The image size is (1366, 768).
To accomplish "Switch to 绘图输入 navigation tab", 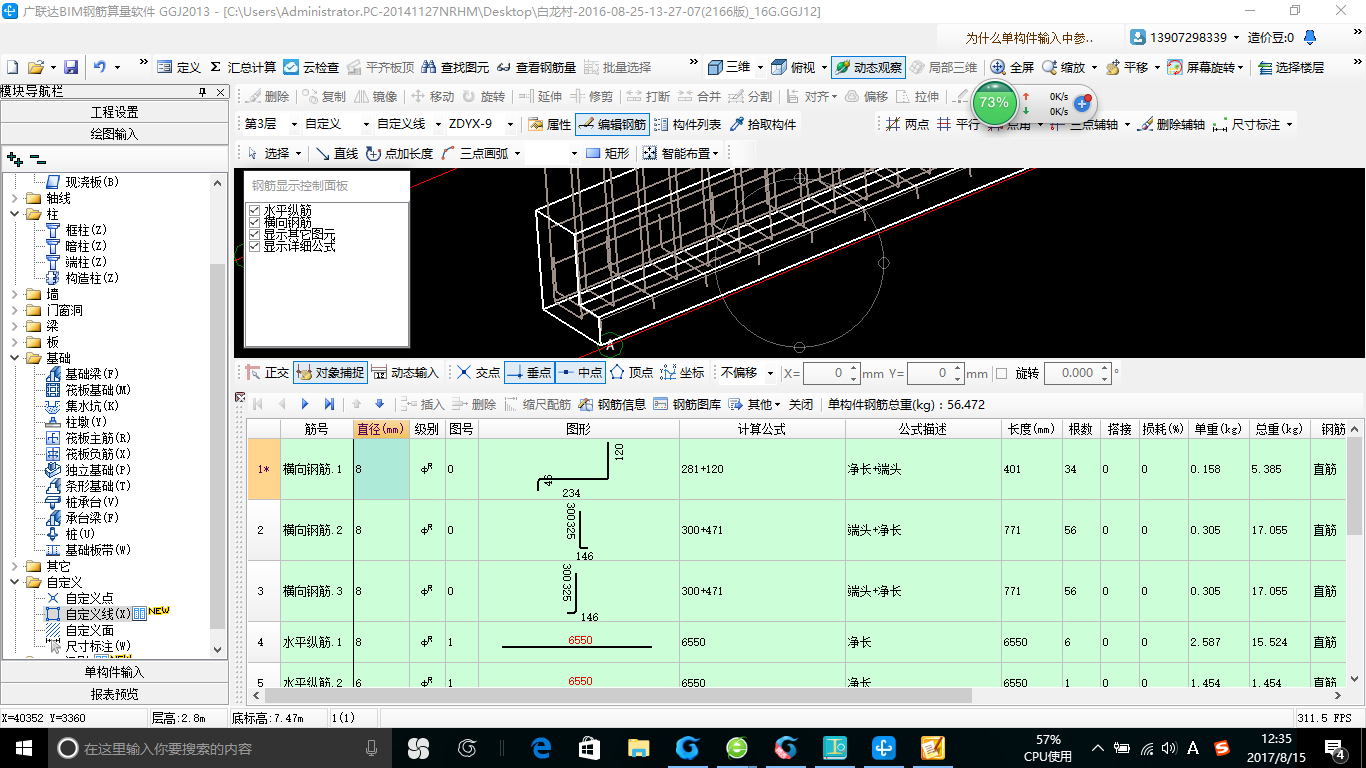I will tap(114, 134).
